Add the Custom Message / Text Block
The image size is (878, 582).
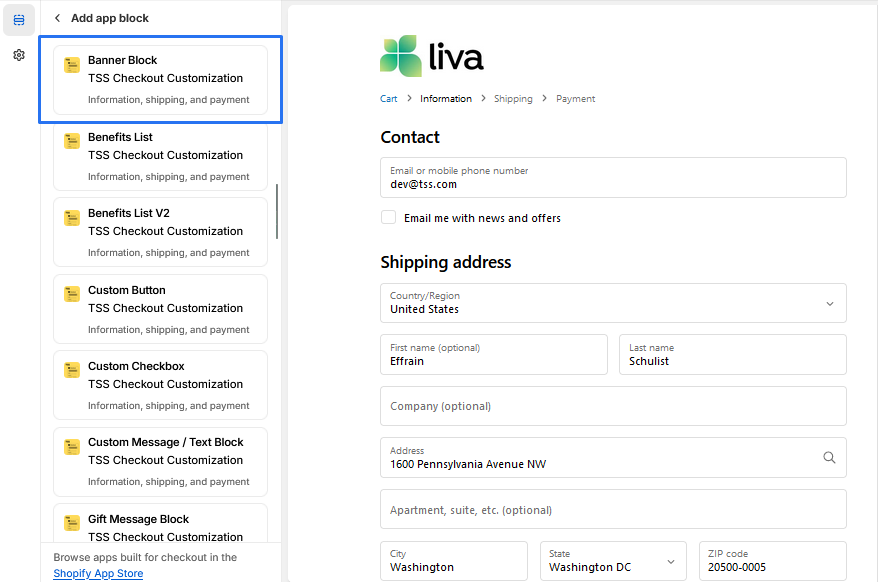click(160, 460)
